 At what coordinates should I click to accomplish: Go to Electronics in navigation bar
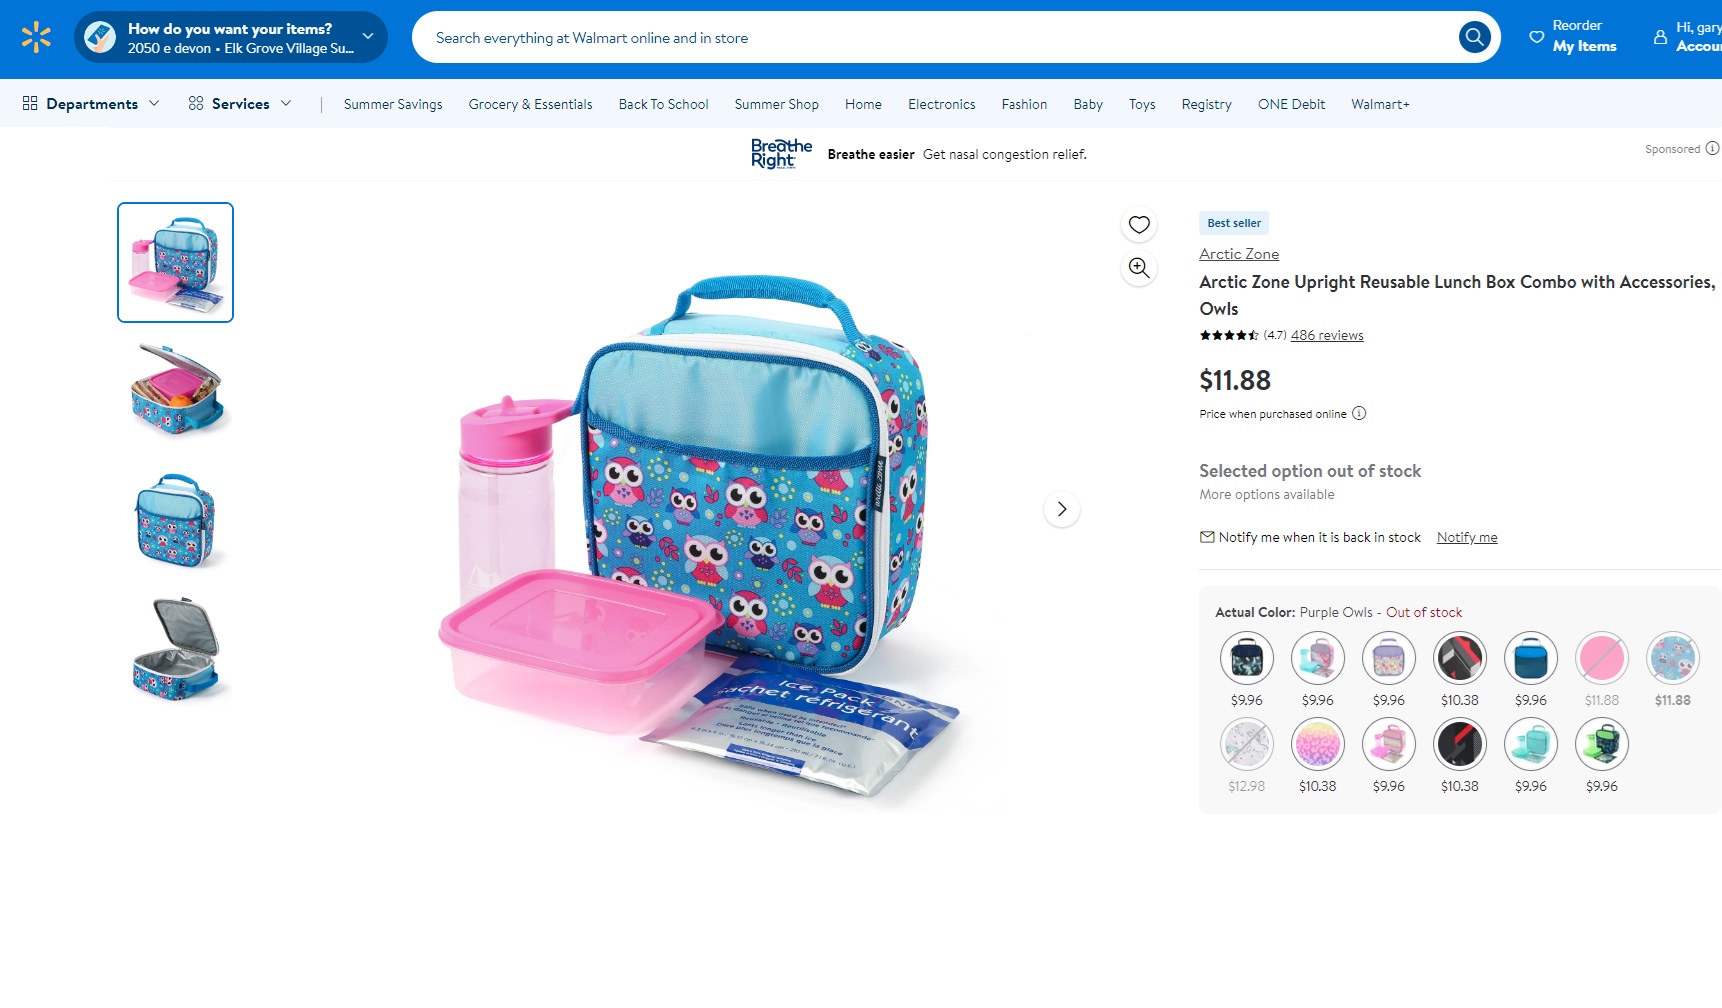click(941, 104)
